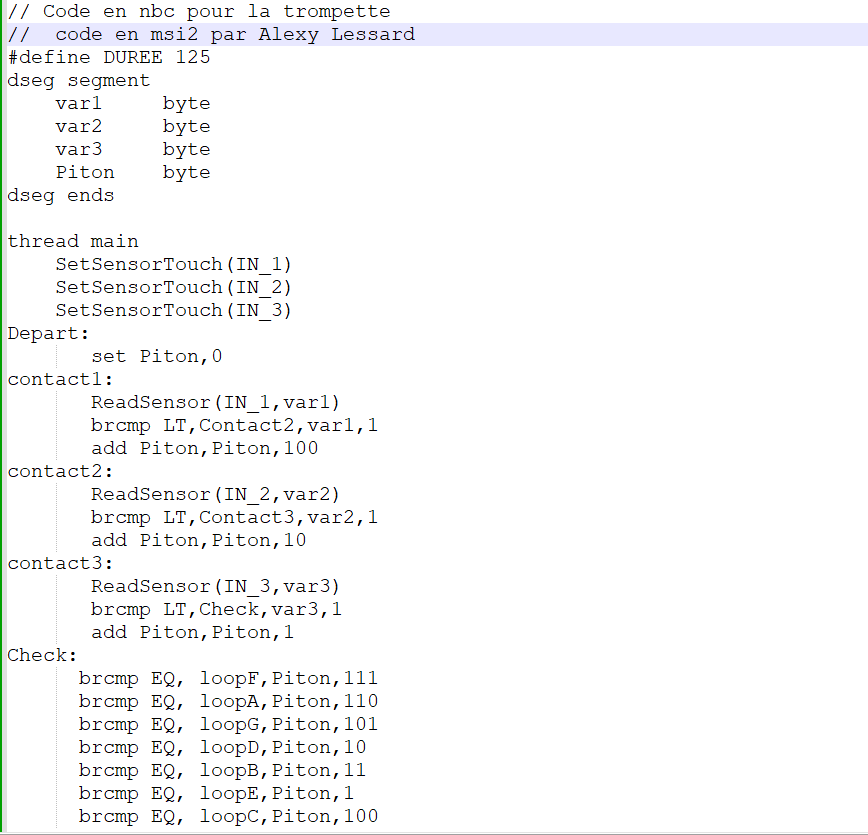Click the SetSensorTouch(IN_2) line
868x835 pixels.
pos(173,287)
